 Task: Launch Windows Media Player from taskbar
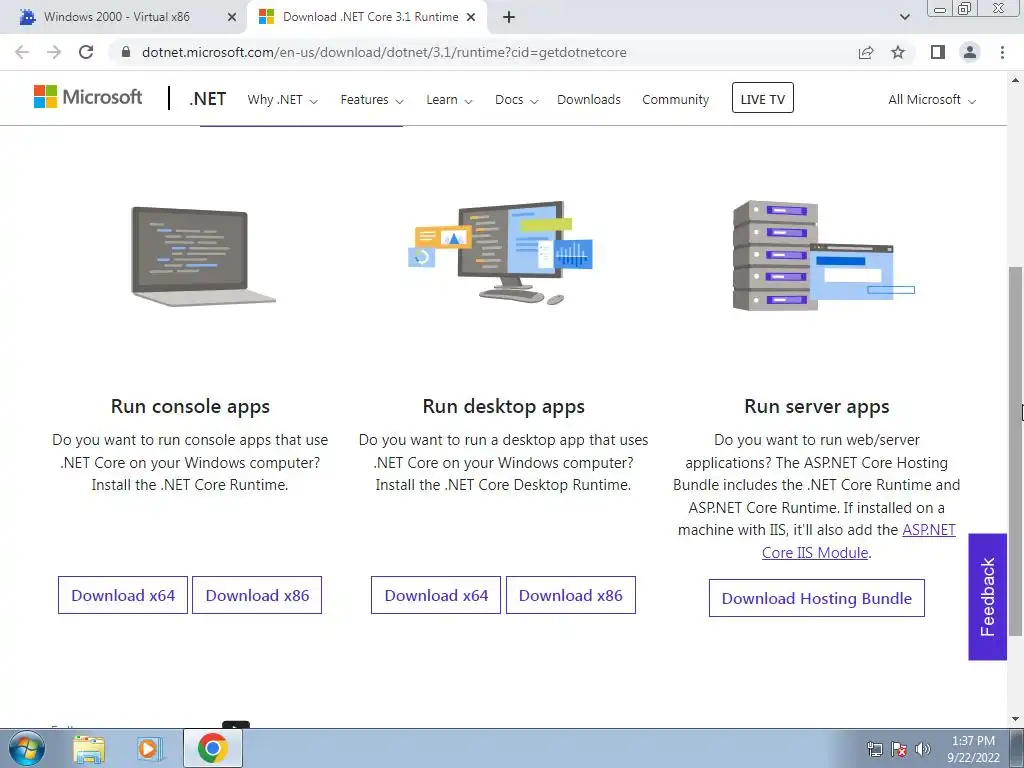150,749
